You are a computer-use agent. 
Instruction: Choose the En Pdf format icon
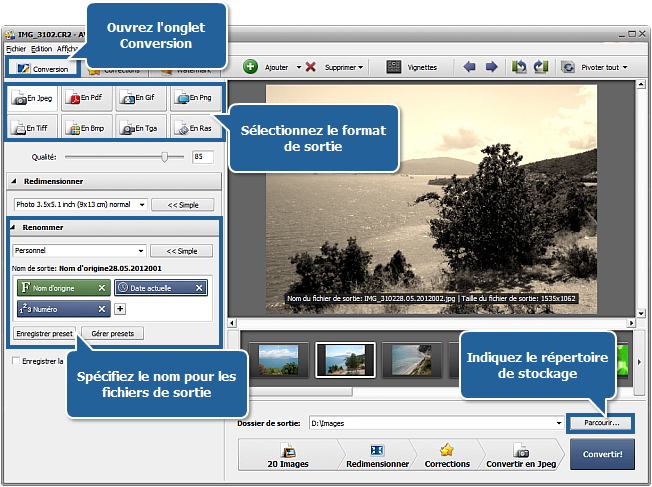[x=86, y=98]
